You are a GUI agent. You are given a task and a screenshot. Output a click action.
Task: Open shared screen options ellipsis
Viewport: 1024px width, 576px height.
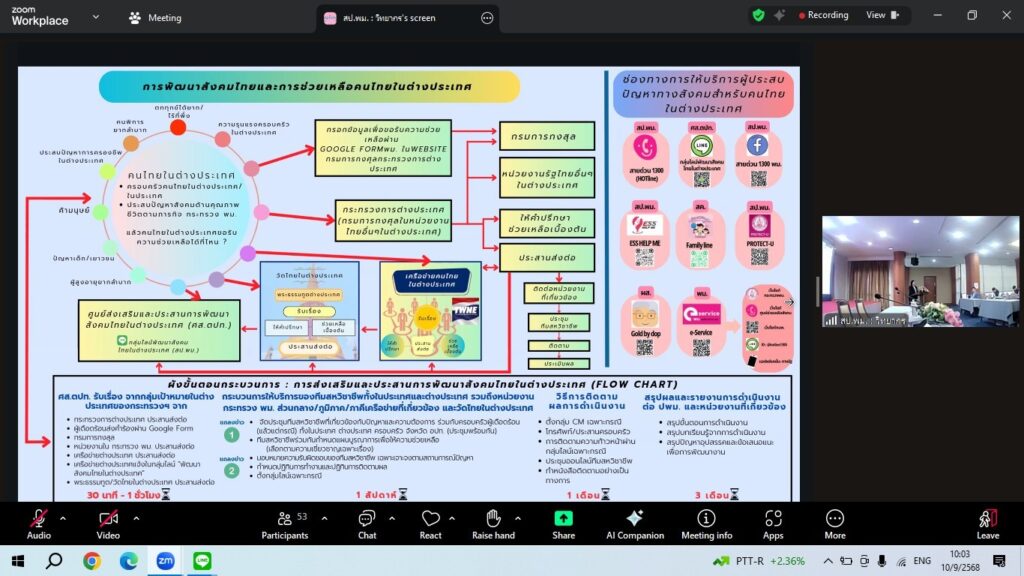[x=487, y=18]
